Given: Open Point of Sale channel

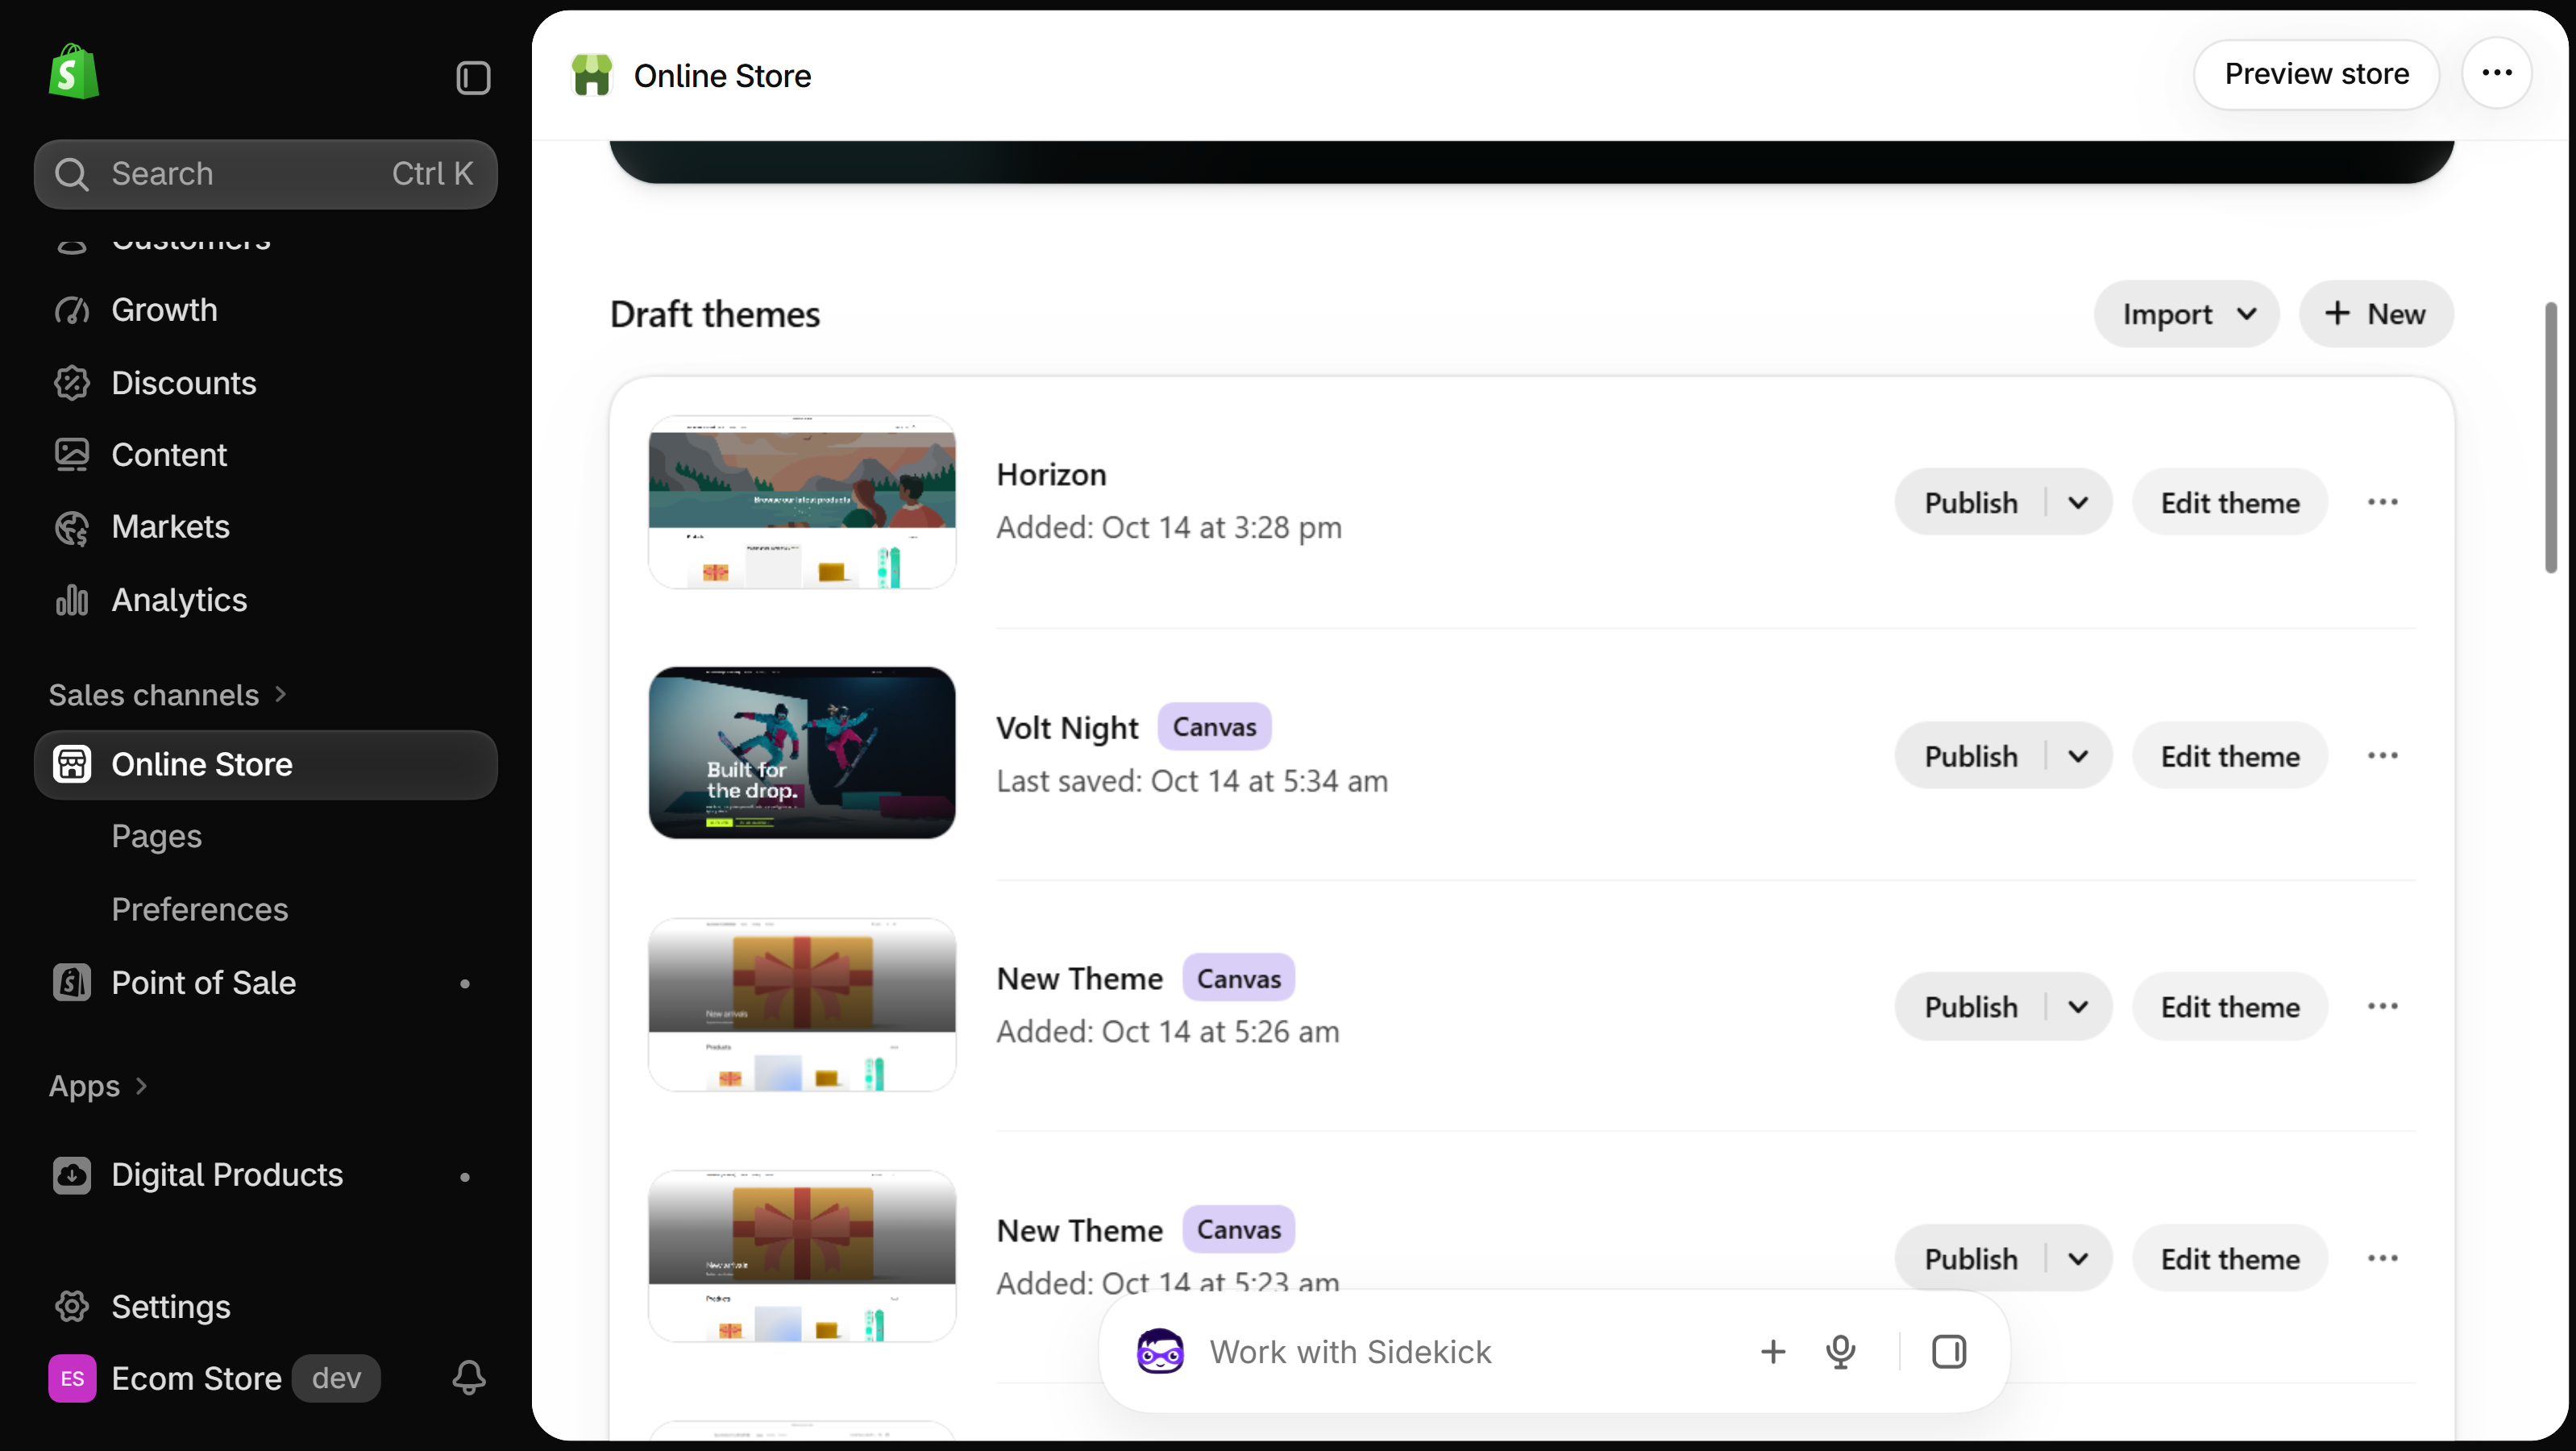Looking at the screenshot, I should [265, 982].
